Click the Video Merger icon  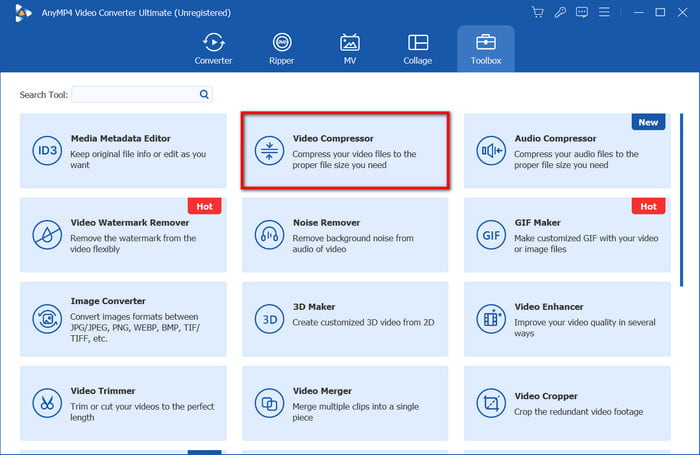pyautogui.click(x=269, y=403)
